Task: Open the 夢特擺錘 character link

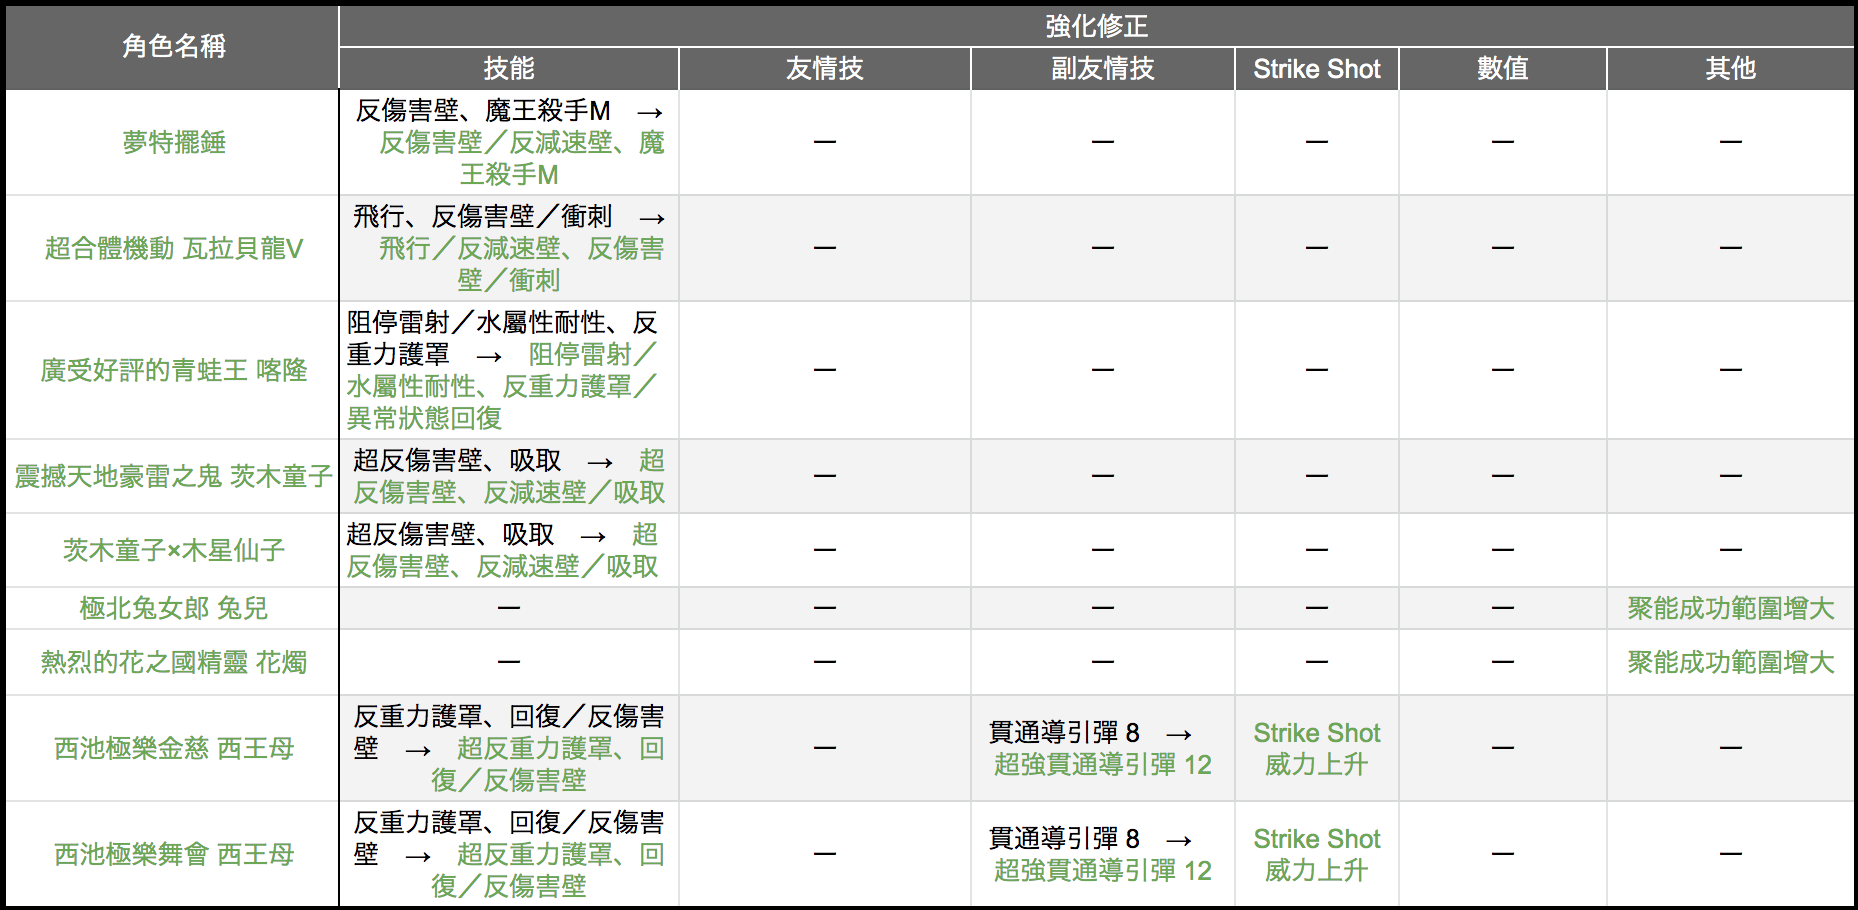Action: click(174, 143)
